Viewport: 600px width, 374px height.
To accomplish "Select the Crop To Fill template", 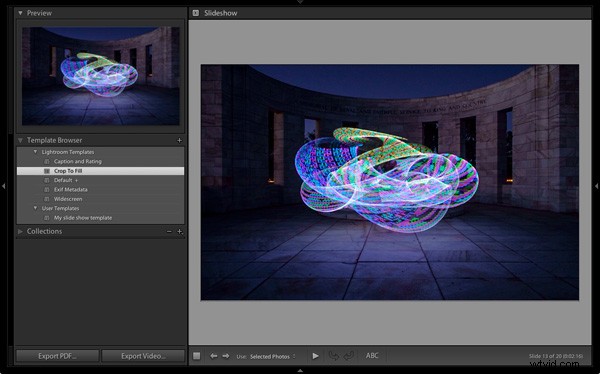I will tap(100, 171).
